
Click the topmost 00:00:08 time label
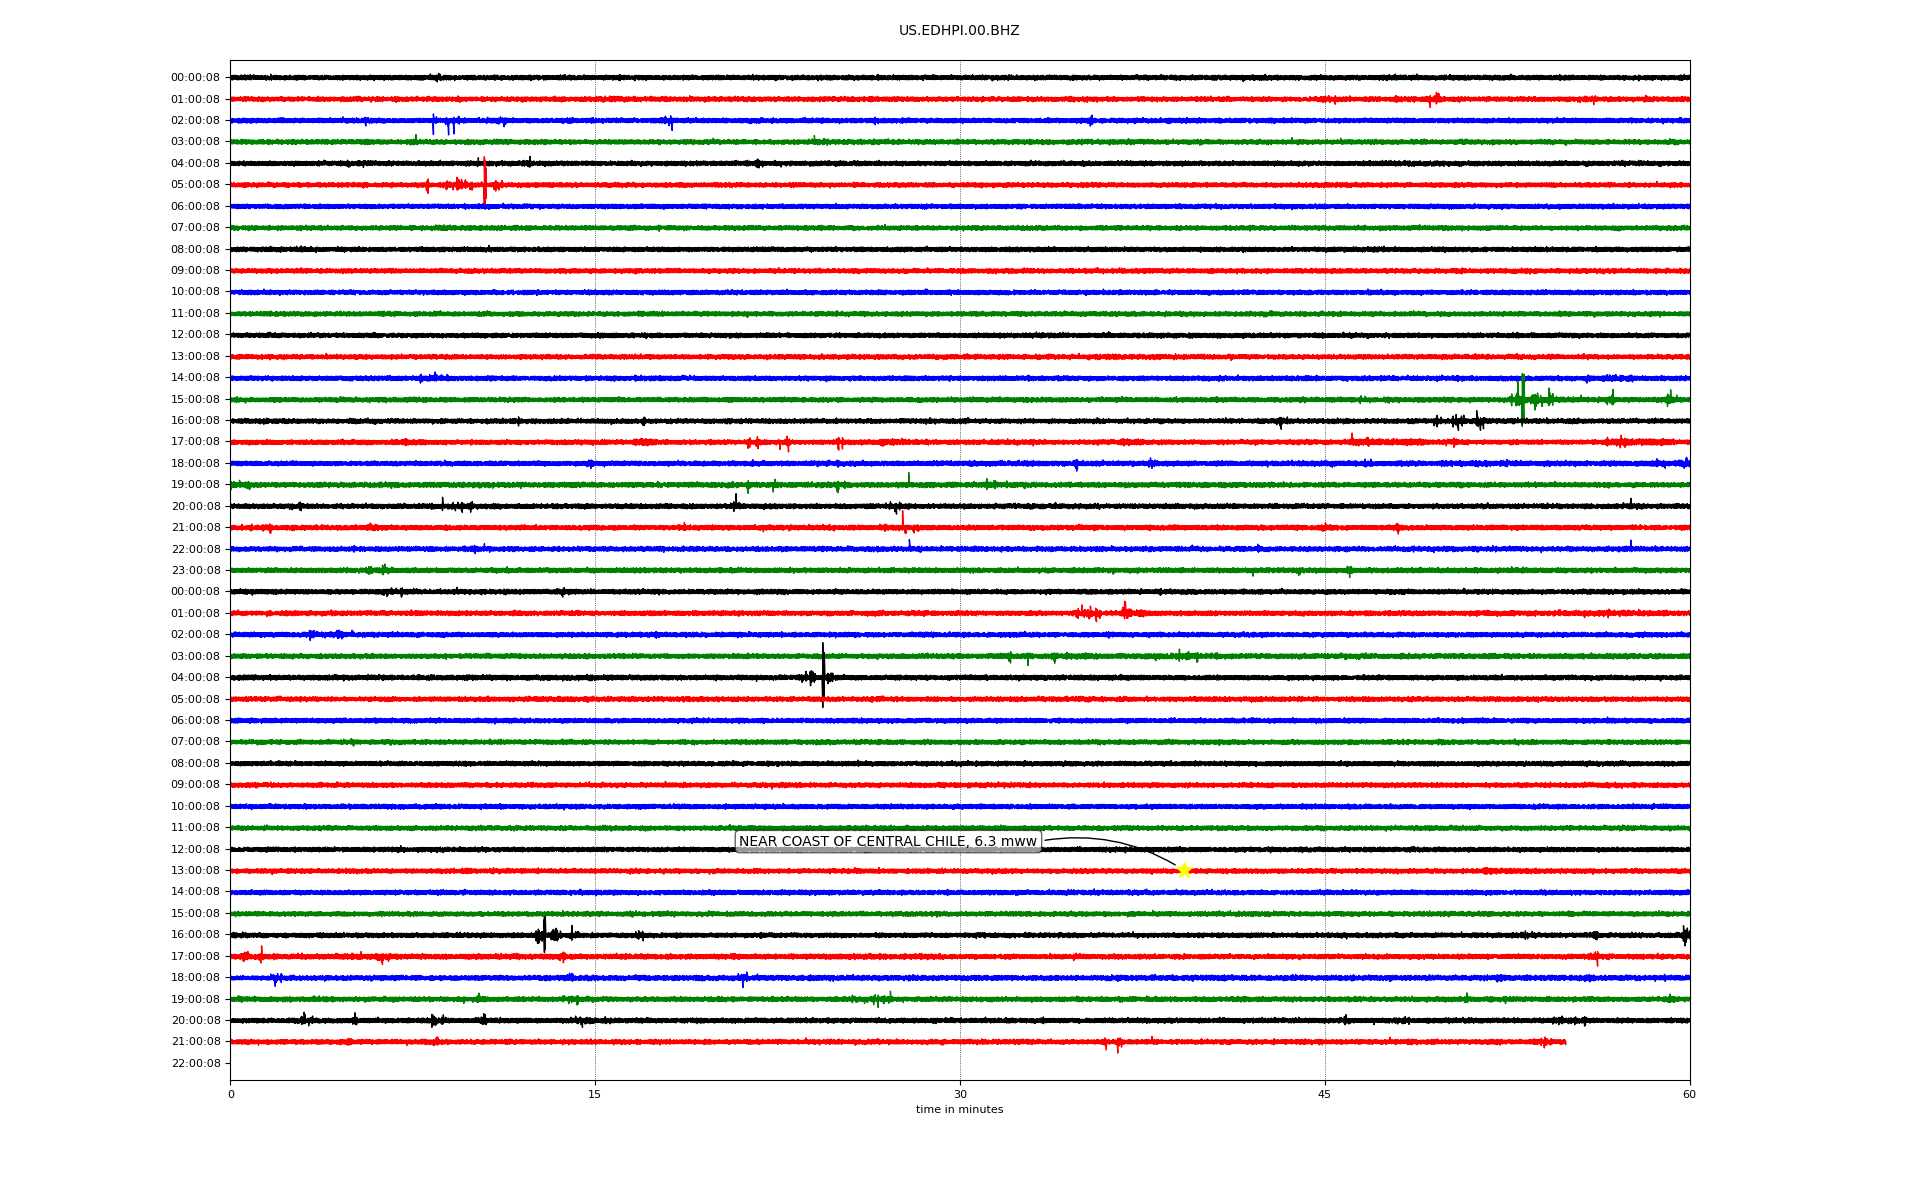coord(195,78)
